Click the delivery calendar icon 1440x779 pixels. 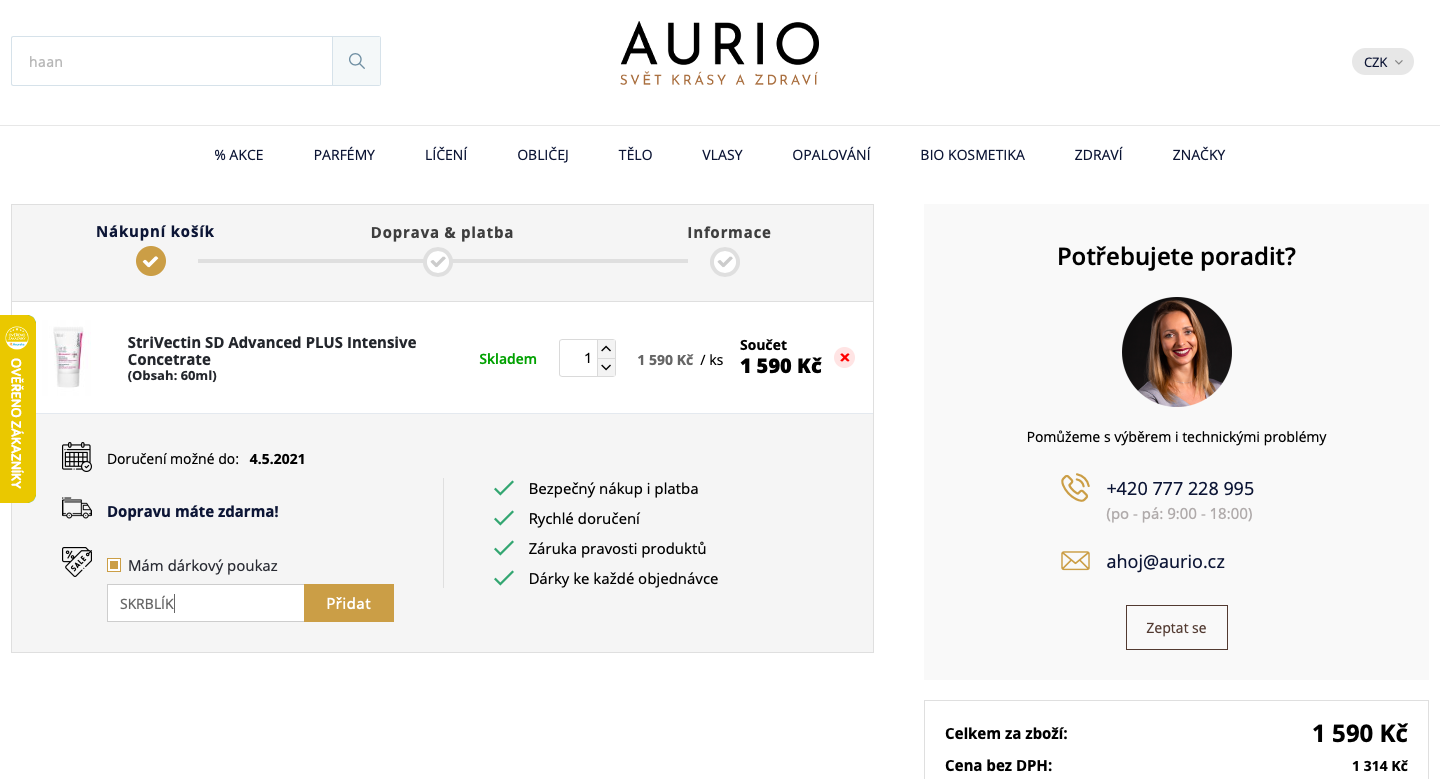coord(77,457)
